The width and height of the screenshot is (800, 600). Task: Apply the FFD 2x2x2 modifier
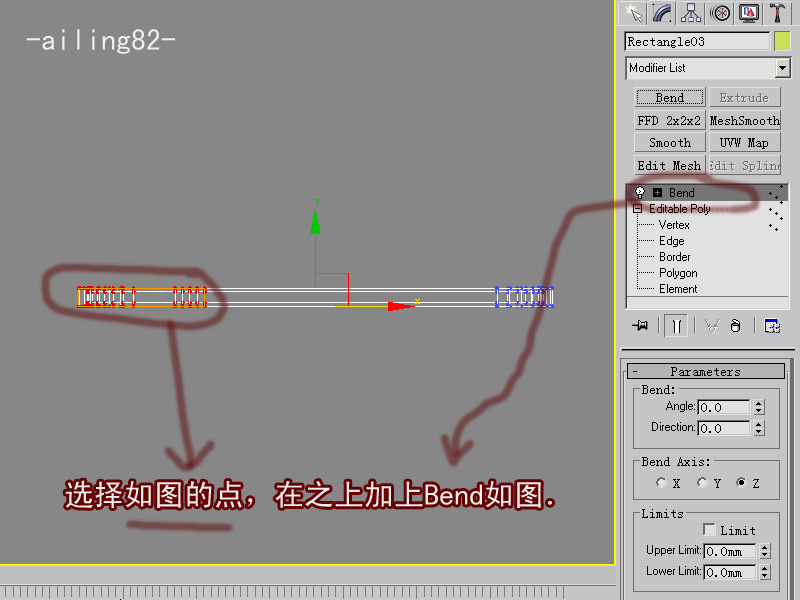click(x=669, y=120)
